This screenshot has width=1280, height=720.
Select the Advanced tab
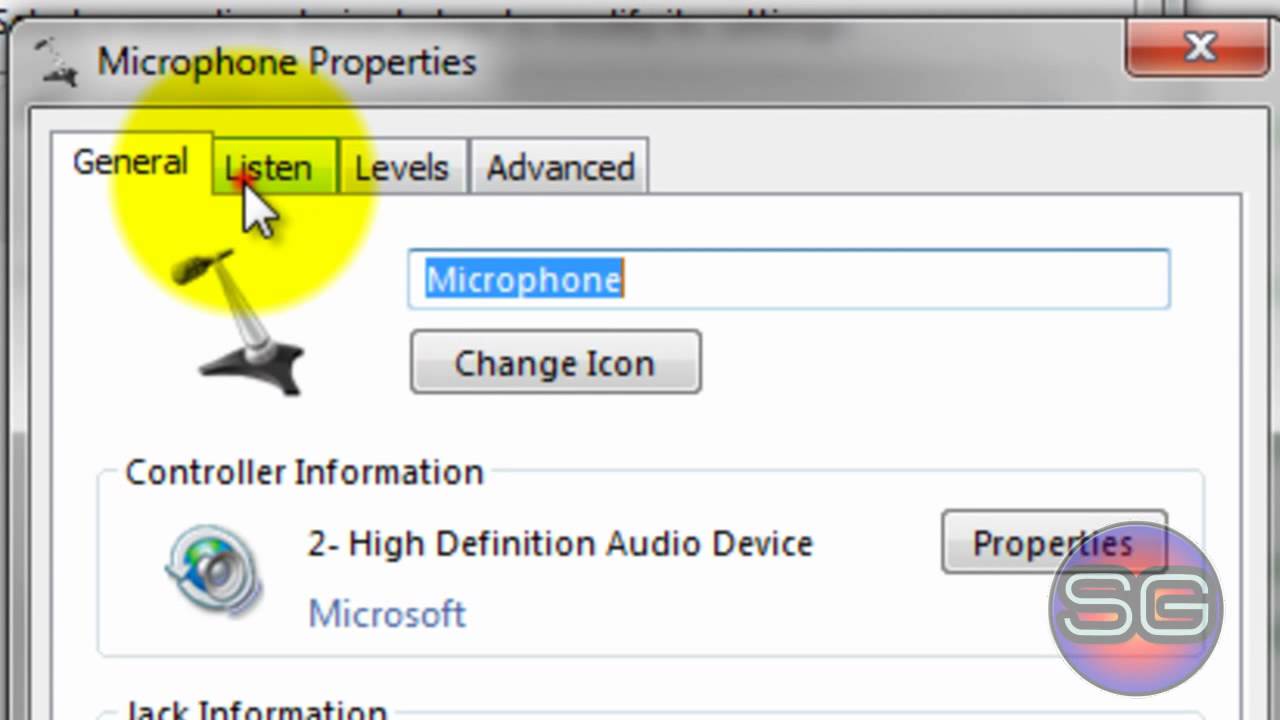click(x=560, y=168)
